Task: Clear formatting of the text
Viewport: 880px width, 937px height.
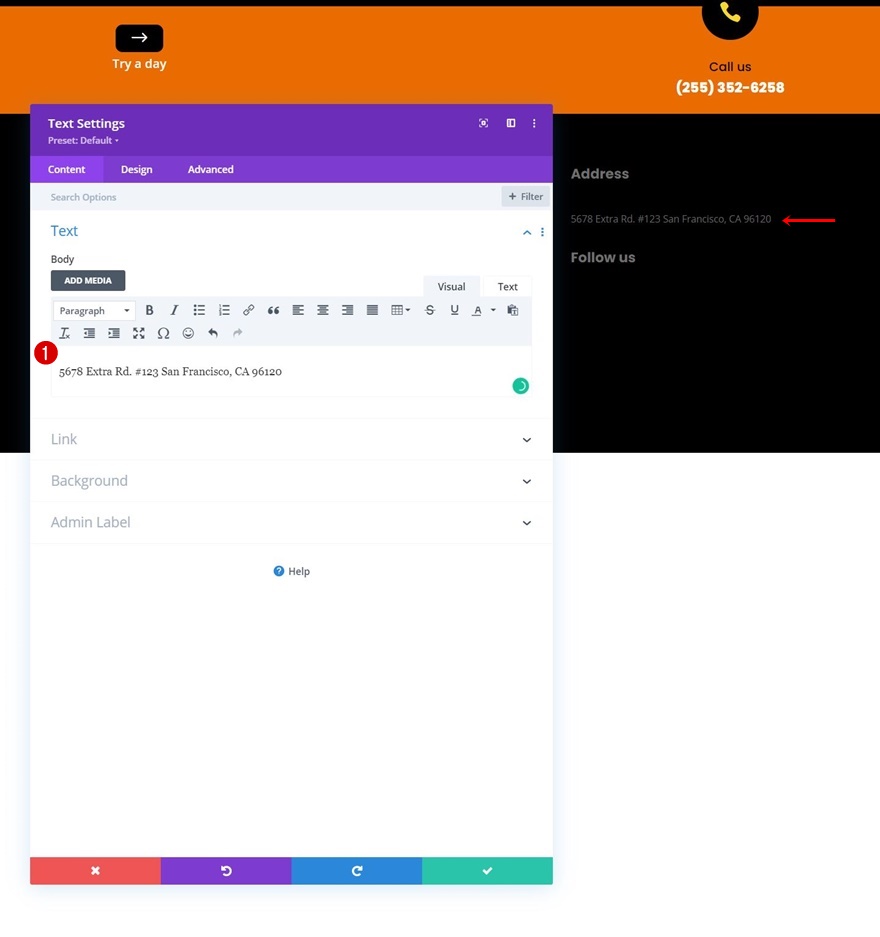Action: coord(65,333)
